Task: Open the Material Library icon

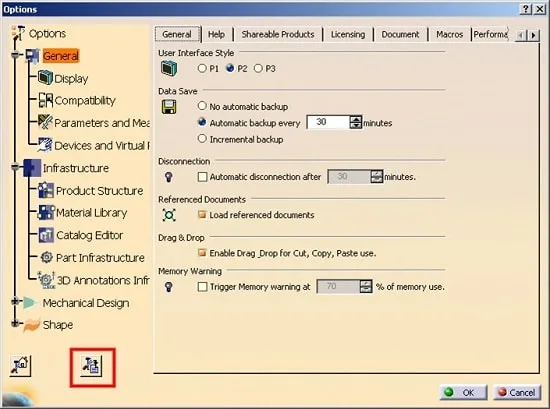Action: coord(46,213)
